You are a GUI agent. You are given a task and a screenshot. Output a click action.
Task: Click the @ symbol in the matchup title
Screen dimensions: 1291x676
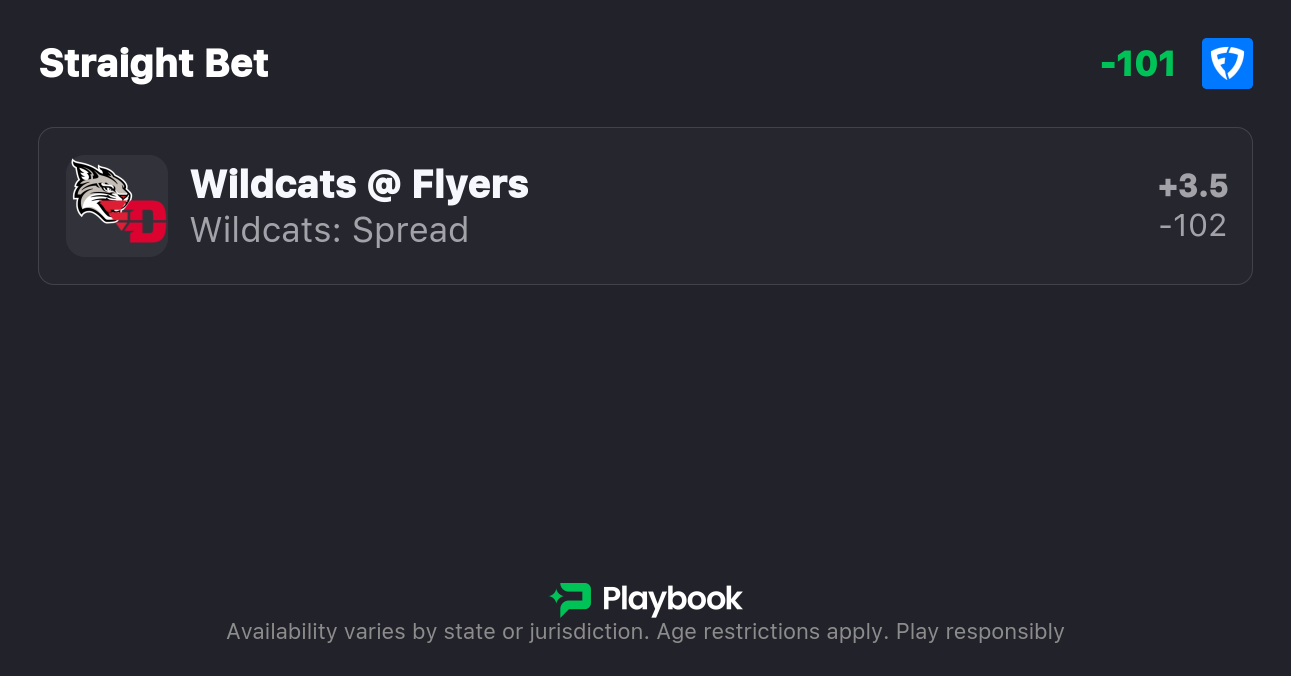385,185
